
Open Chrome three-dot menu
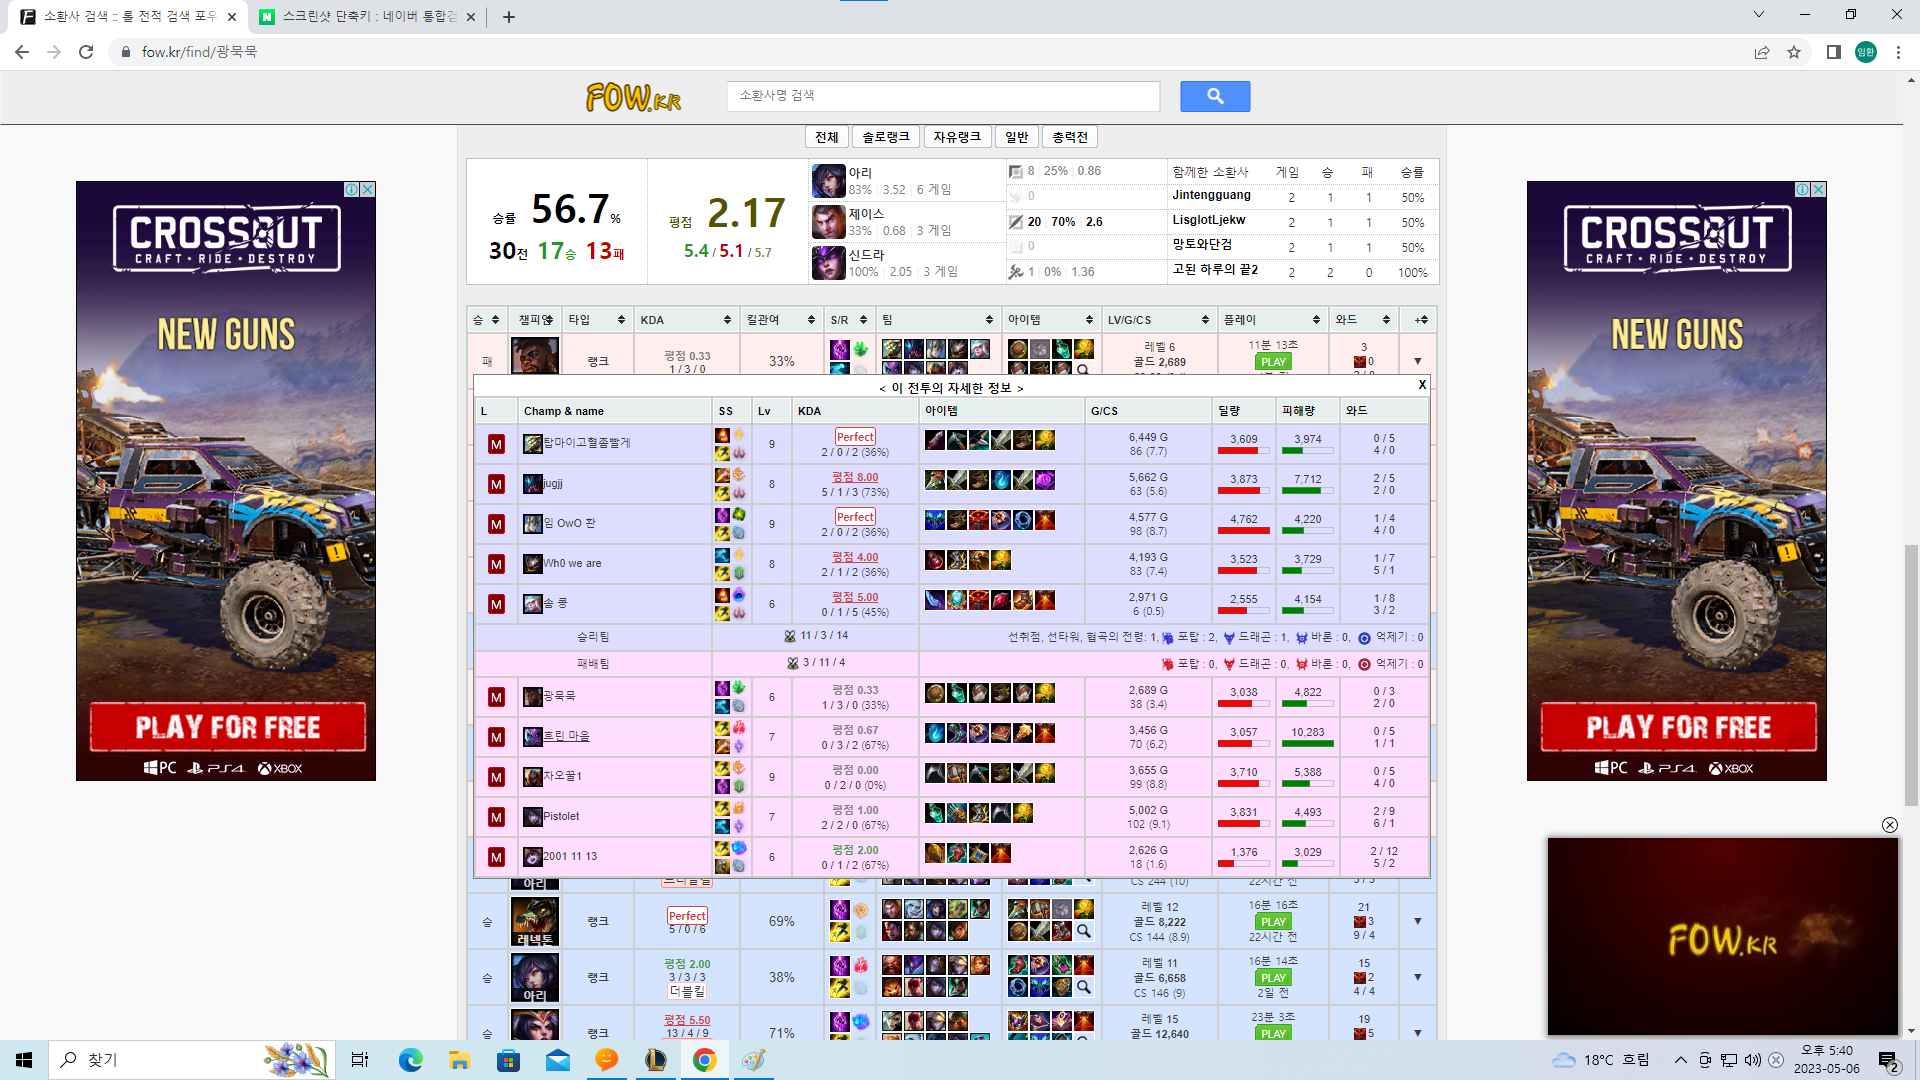pos(1898,52)
